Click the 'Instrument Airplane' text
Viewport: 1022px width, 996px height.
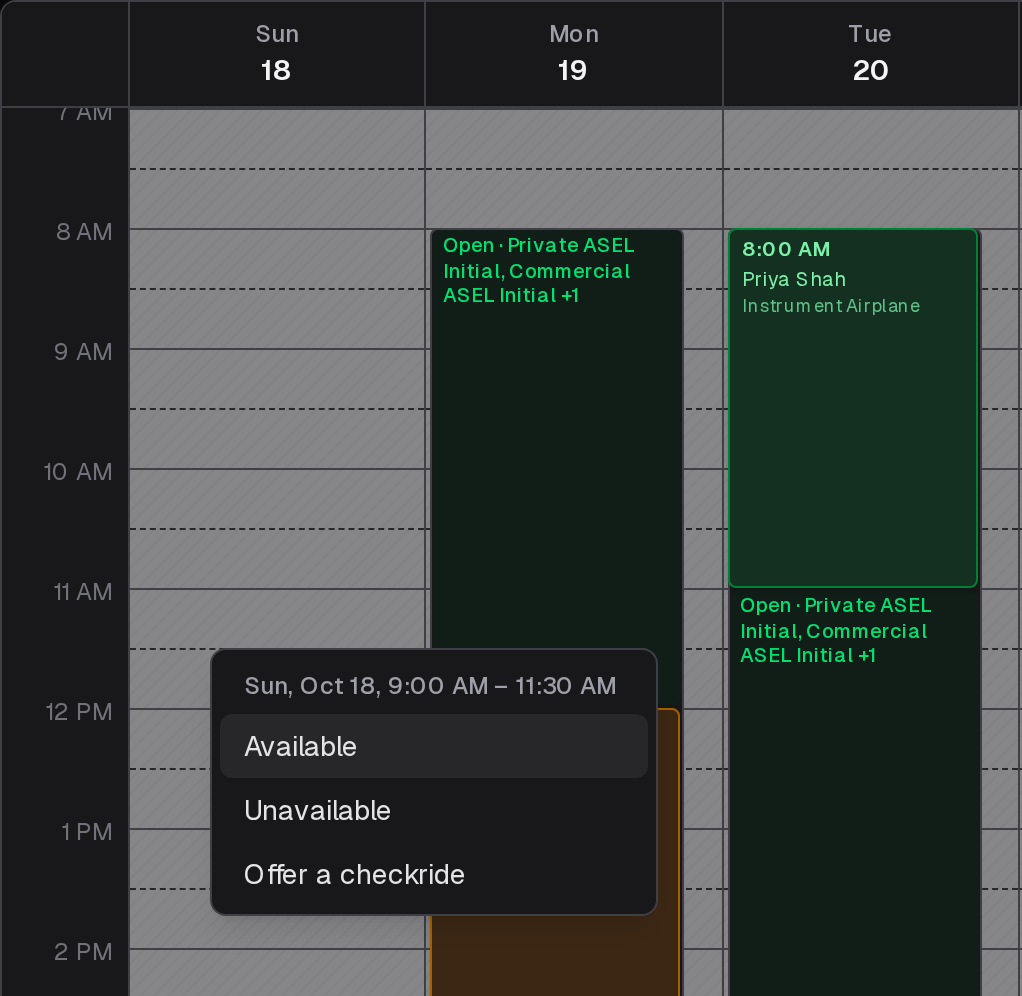tap(831, 306)
